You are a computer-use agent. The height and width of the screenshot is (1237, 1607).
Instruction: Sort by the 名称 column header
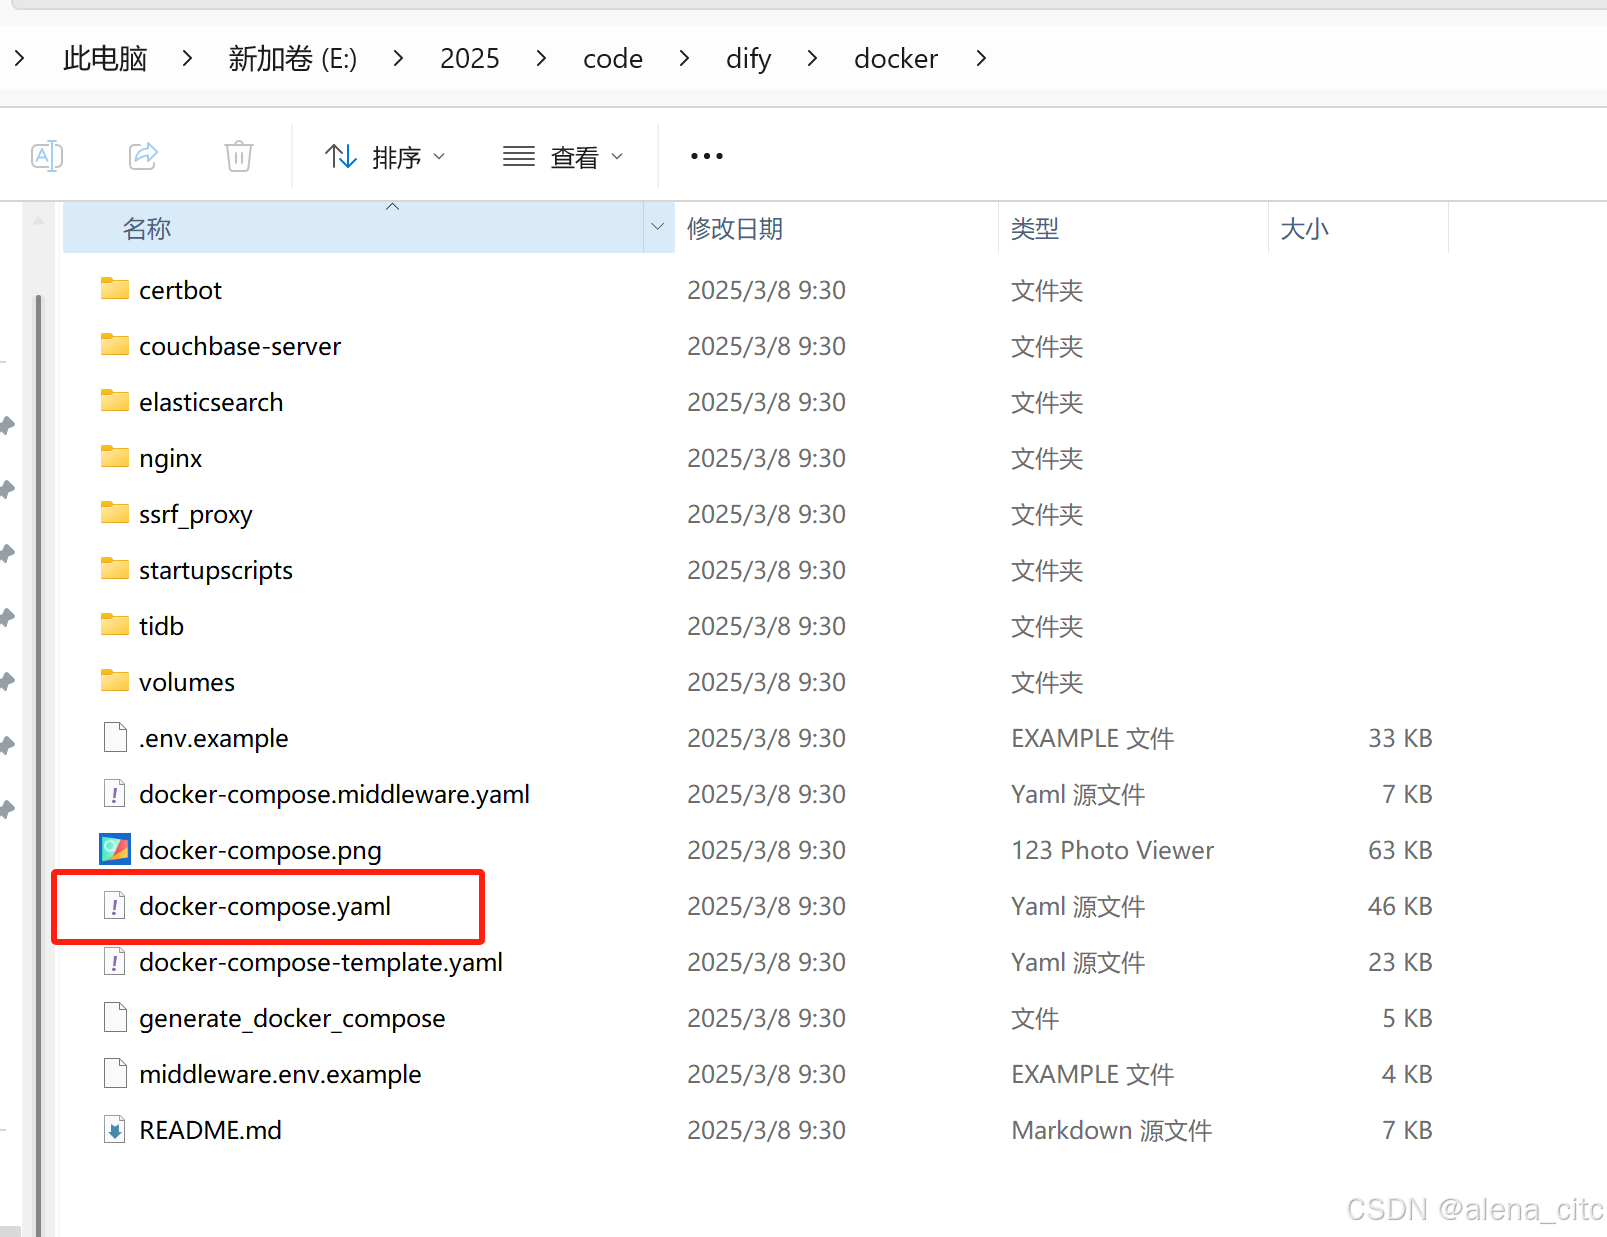(353, 228)
